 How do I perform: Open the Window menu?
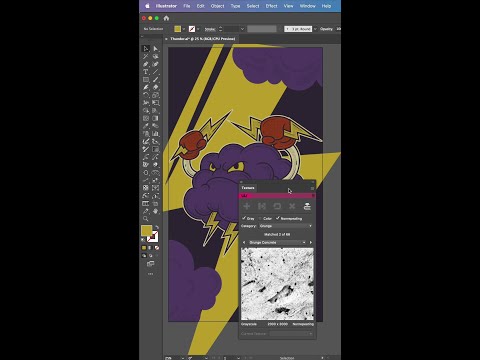click(x=307, y=6)
